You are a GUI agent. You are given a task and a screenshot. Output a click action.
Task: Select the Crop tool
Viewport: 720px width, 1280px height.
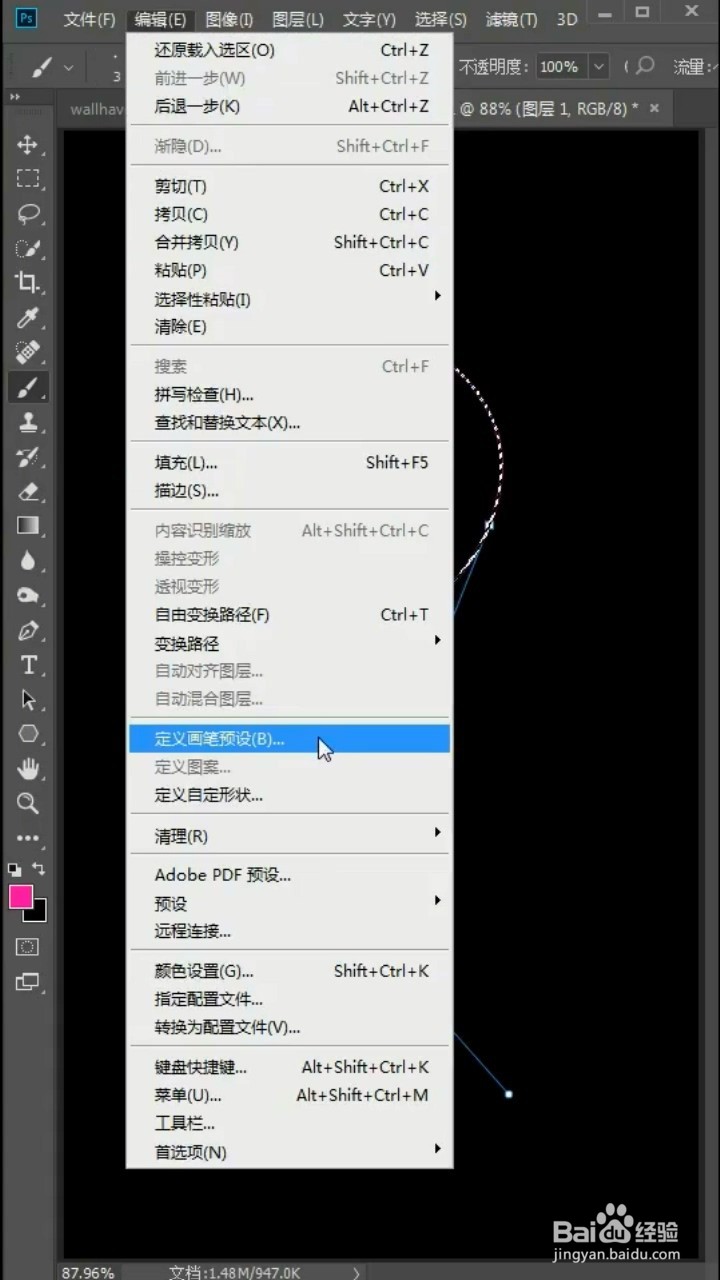(x=28, y=283)
